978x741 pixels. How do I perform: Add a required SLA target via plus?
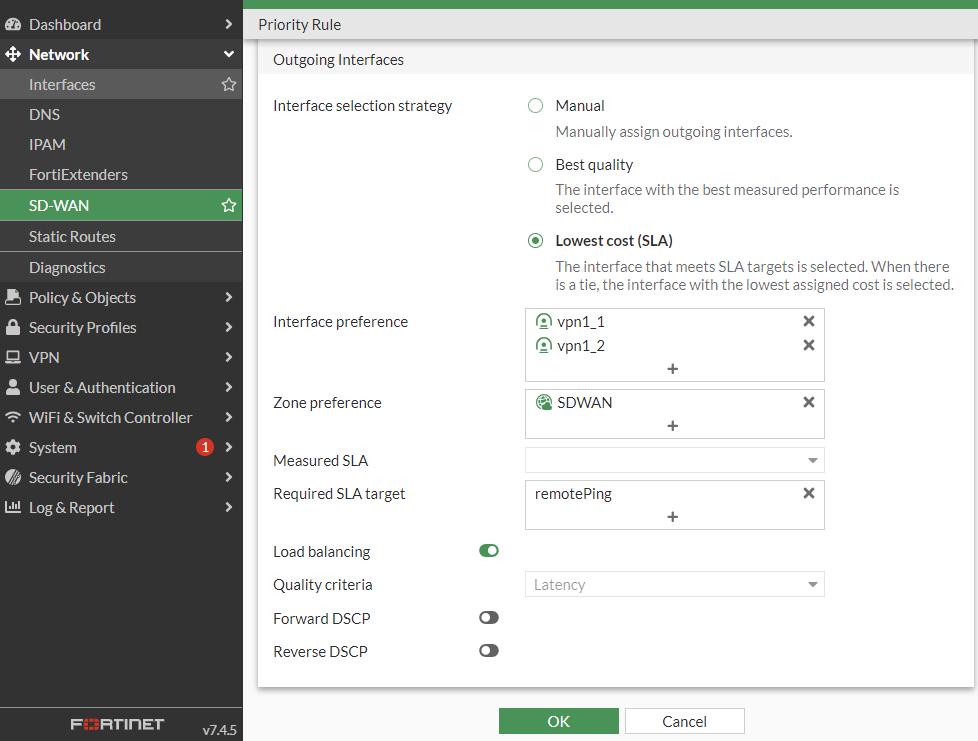pyautogui.click(x=672, y=517)
